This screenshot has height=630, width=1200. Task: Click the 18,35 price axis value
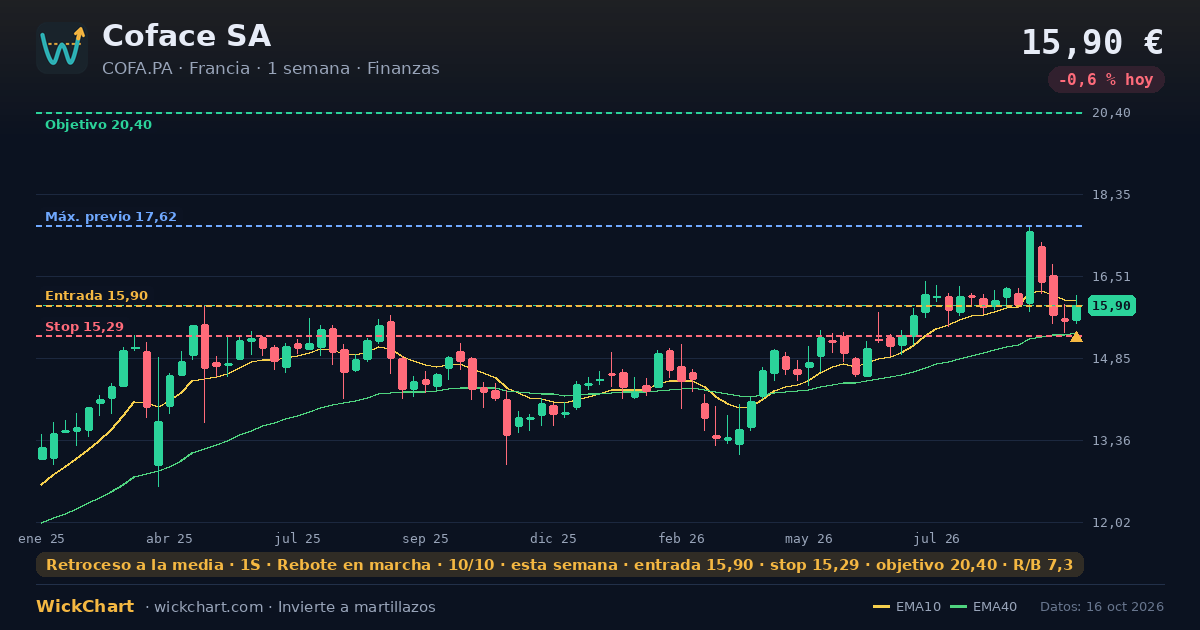(x=1111, y=195)
